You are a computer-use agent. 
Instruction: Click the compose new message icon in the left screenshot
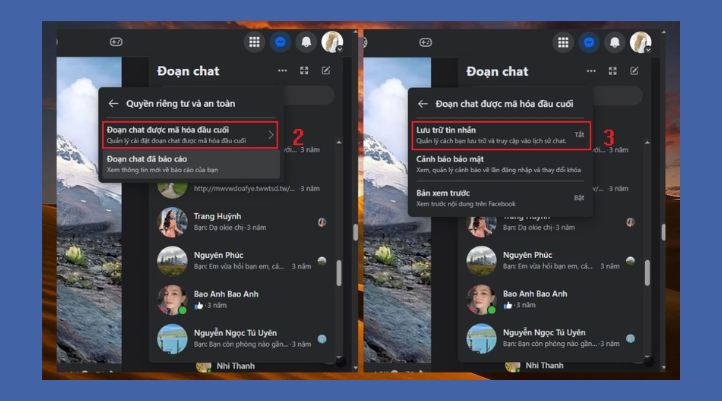[x=326, y=71]
